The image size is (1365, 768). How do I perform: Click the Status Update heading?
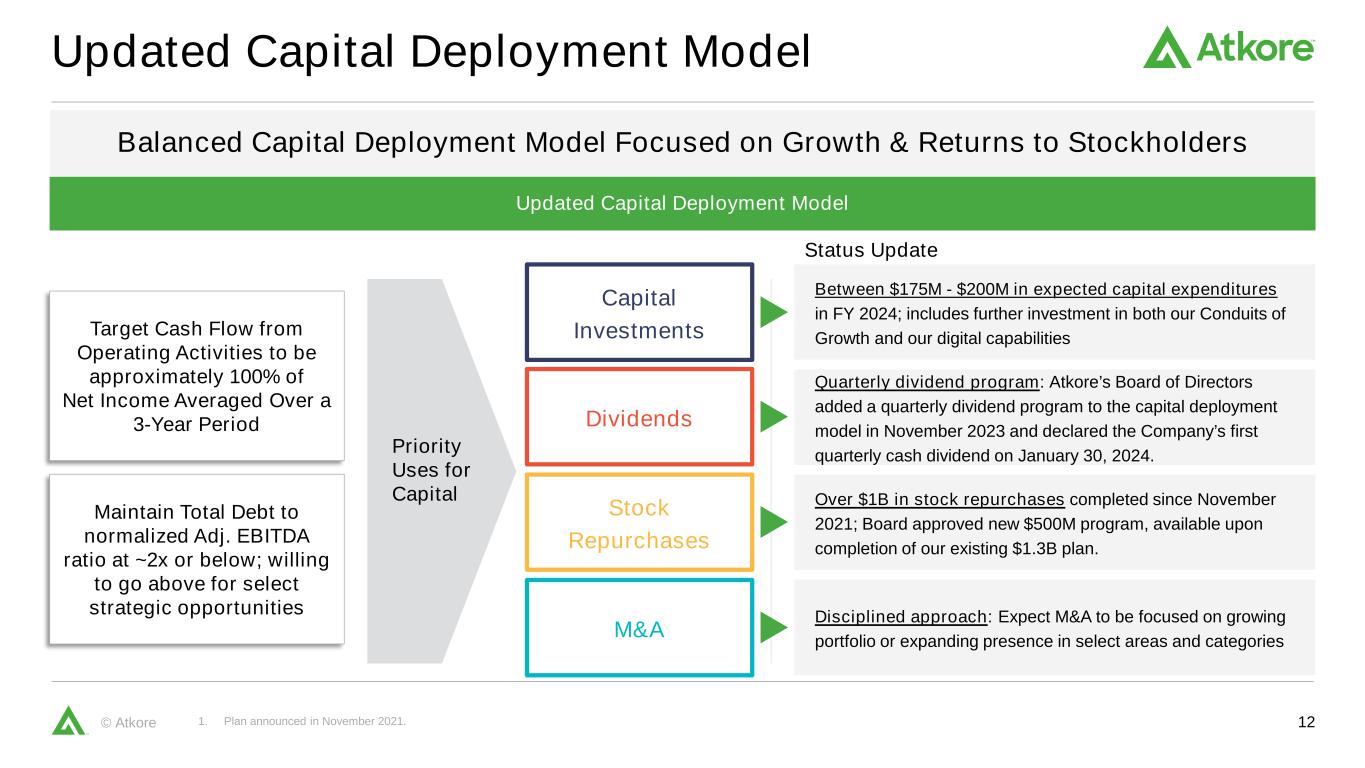point(871,249)
